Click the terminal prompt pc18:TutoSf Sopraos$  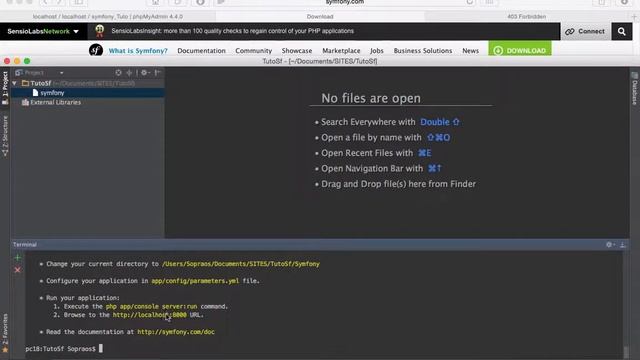tap(60, 349)
